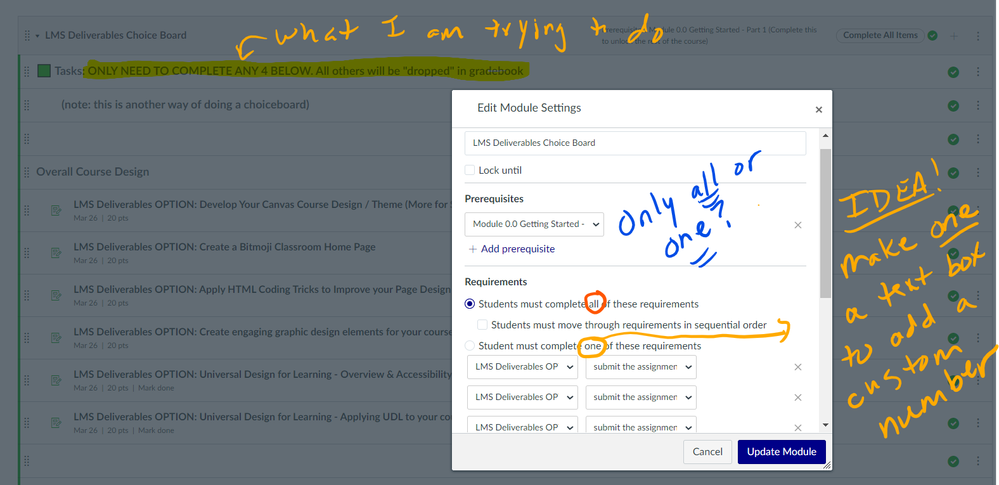Viewport: 999px width, 485px height.
Task: Select 'Students must complete all' radio option
Action: point(471,304)
